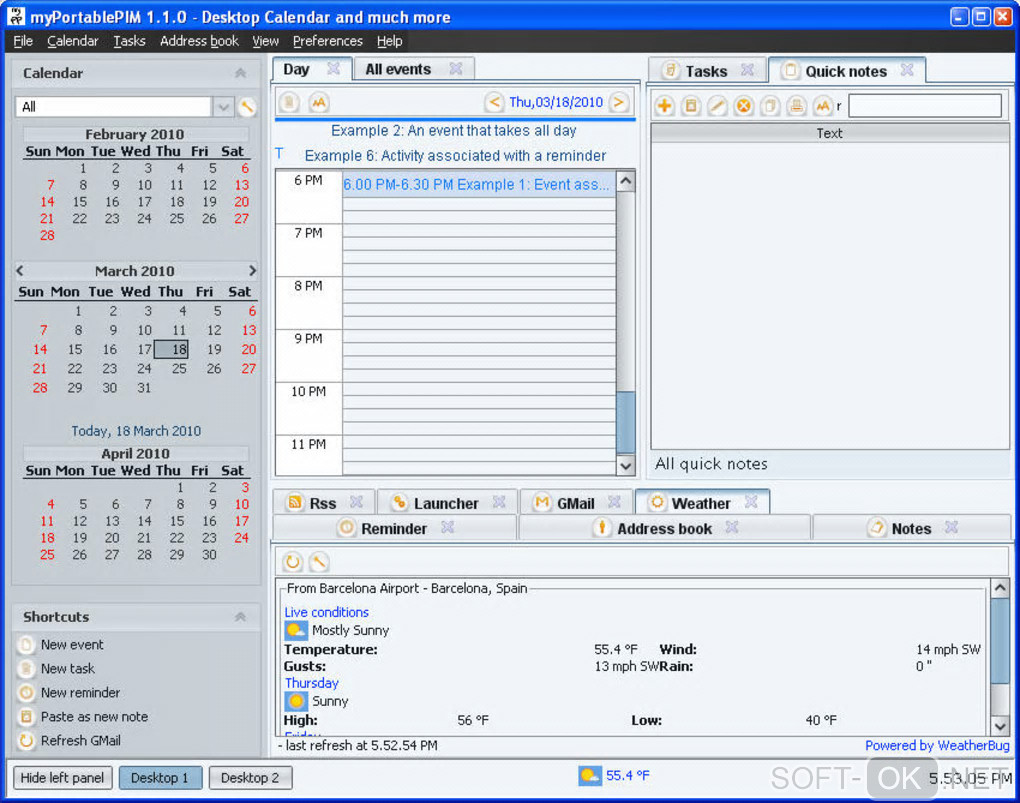
Task: Open the Address book menu
Action: coord(199,41)
